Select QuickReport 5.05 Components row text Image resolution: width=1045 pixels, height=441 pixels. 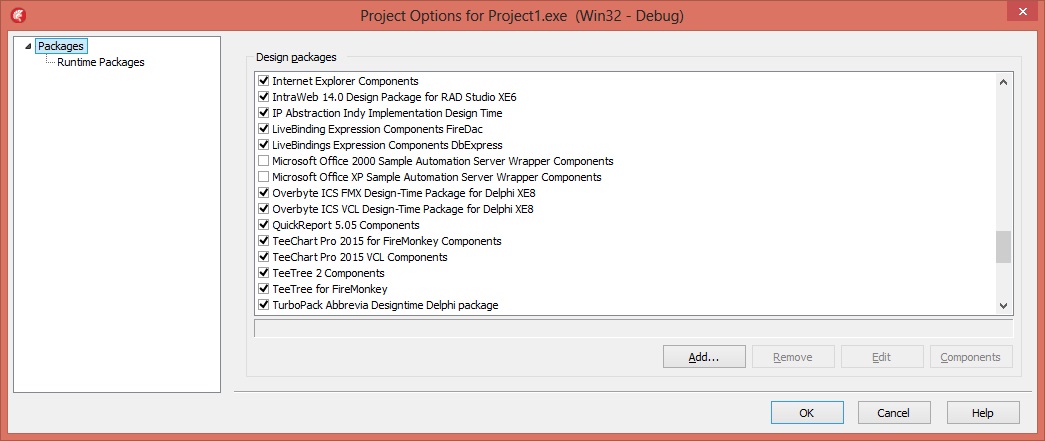(346, 225)
